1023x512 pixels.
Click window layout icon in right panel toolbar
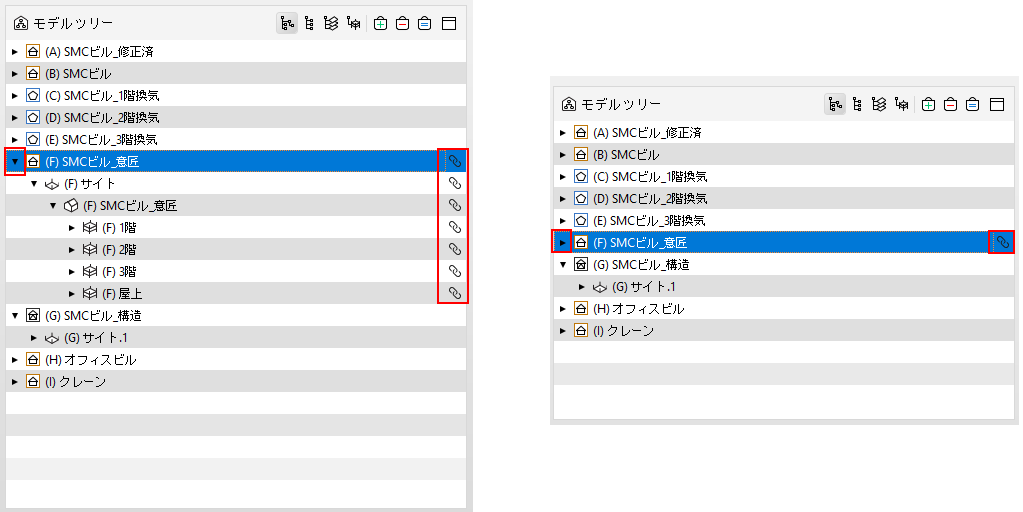(x=997, y=104)
